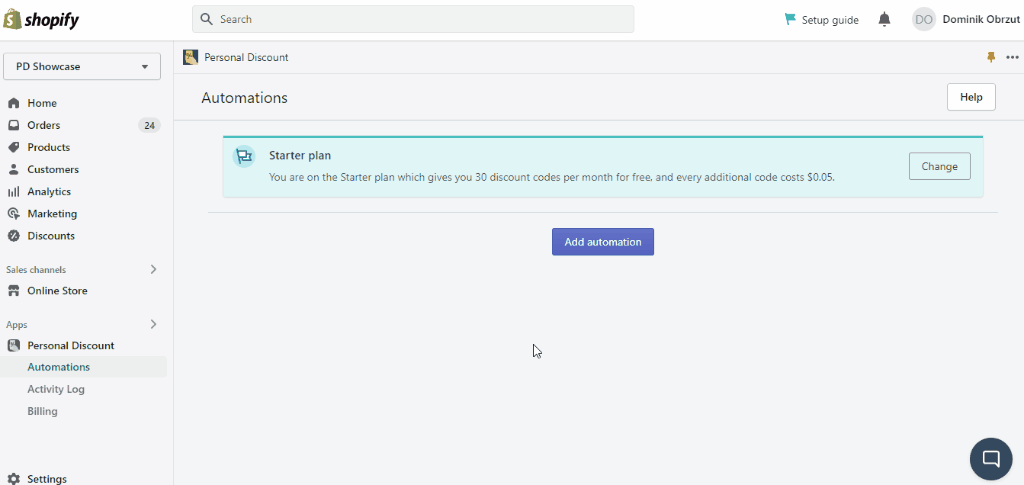Viewport: 1024px width, 485px height.
Task: Expand the Apps section chevron
Action: [x=153, y=324]
